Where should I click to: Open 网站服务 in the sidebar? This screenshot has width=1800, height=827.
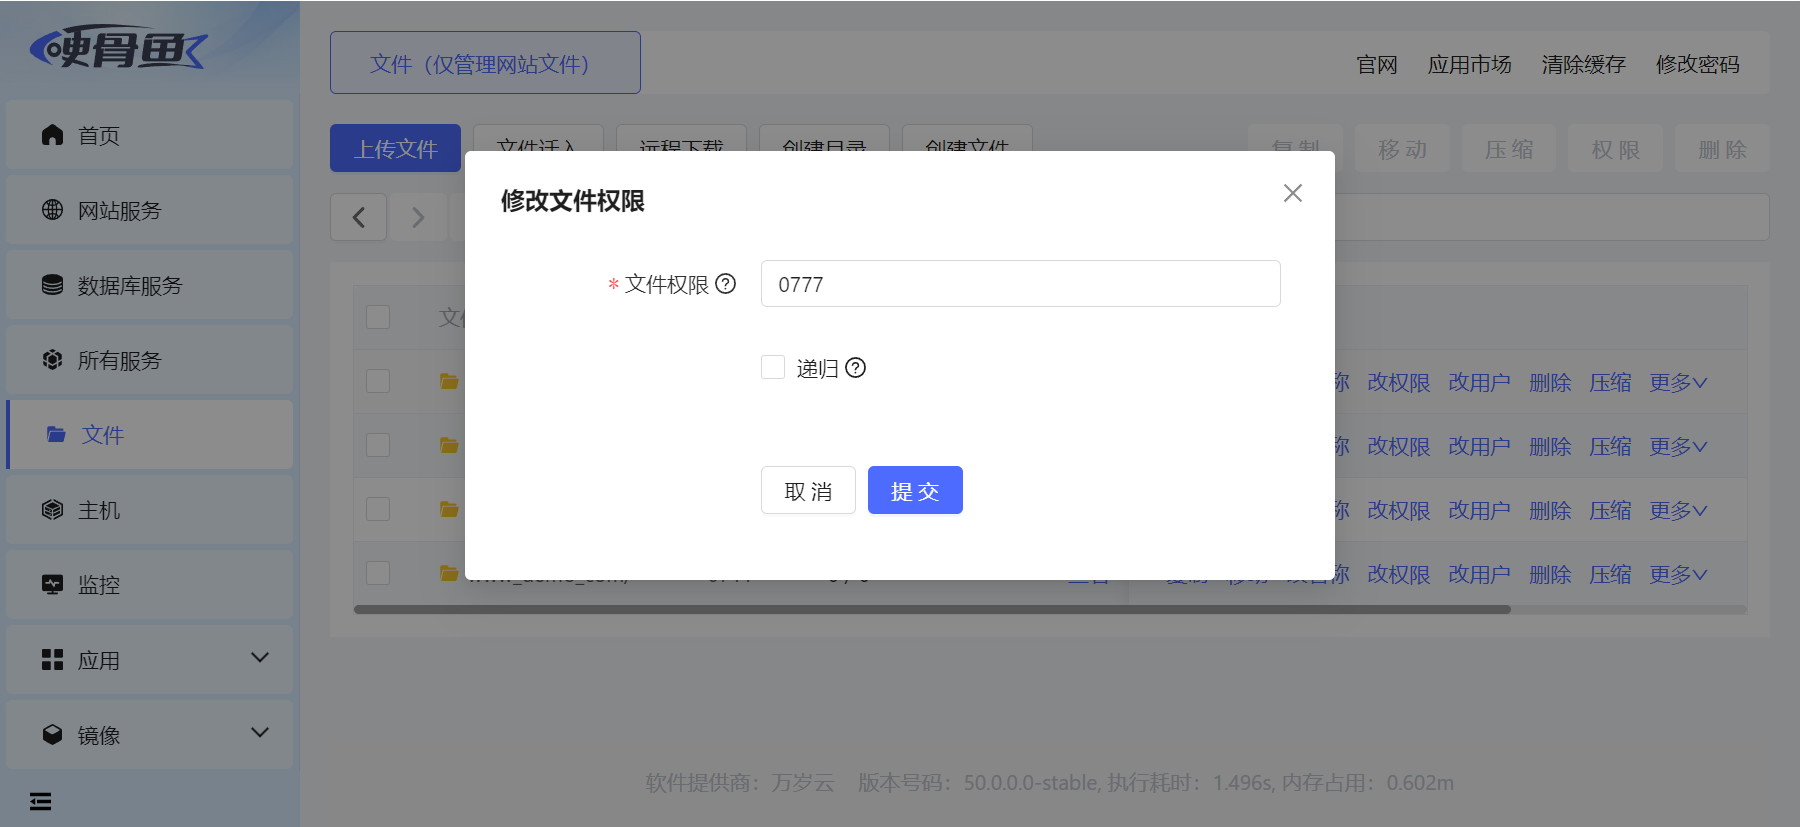(x=150, y=210)
